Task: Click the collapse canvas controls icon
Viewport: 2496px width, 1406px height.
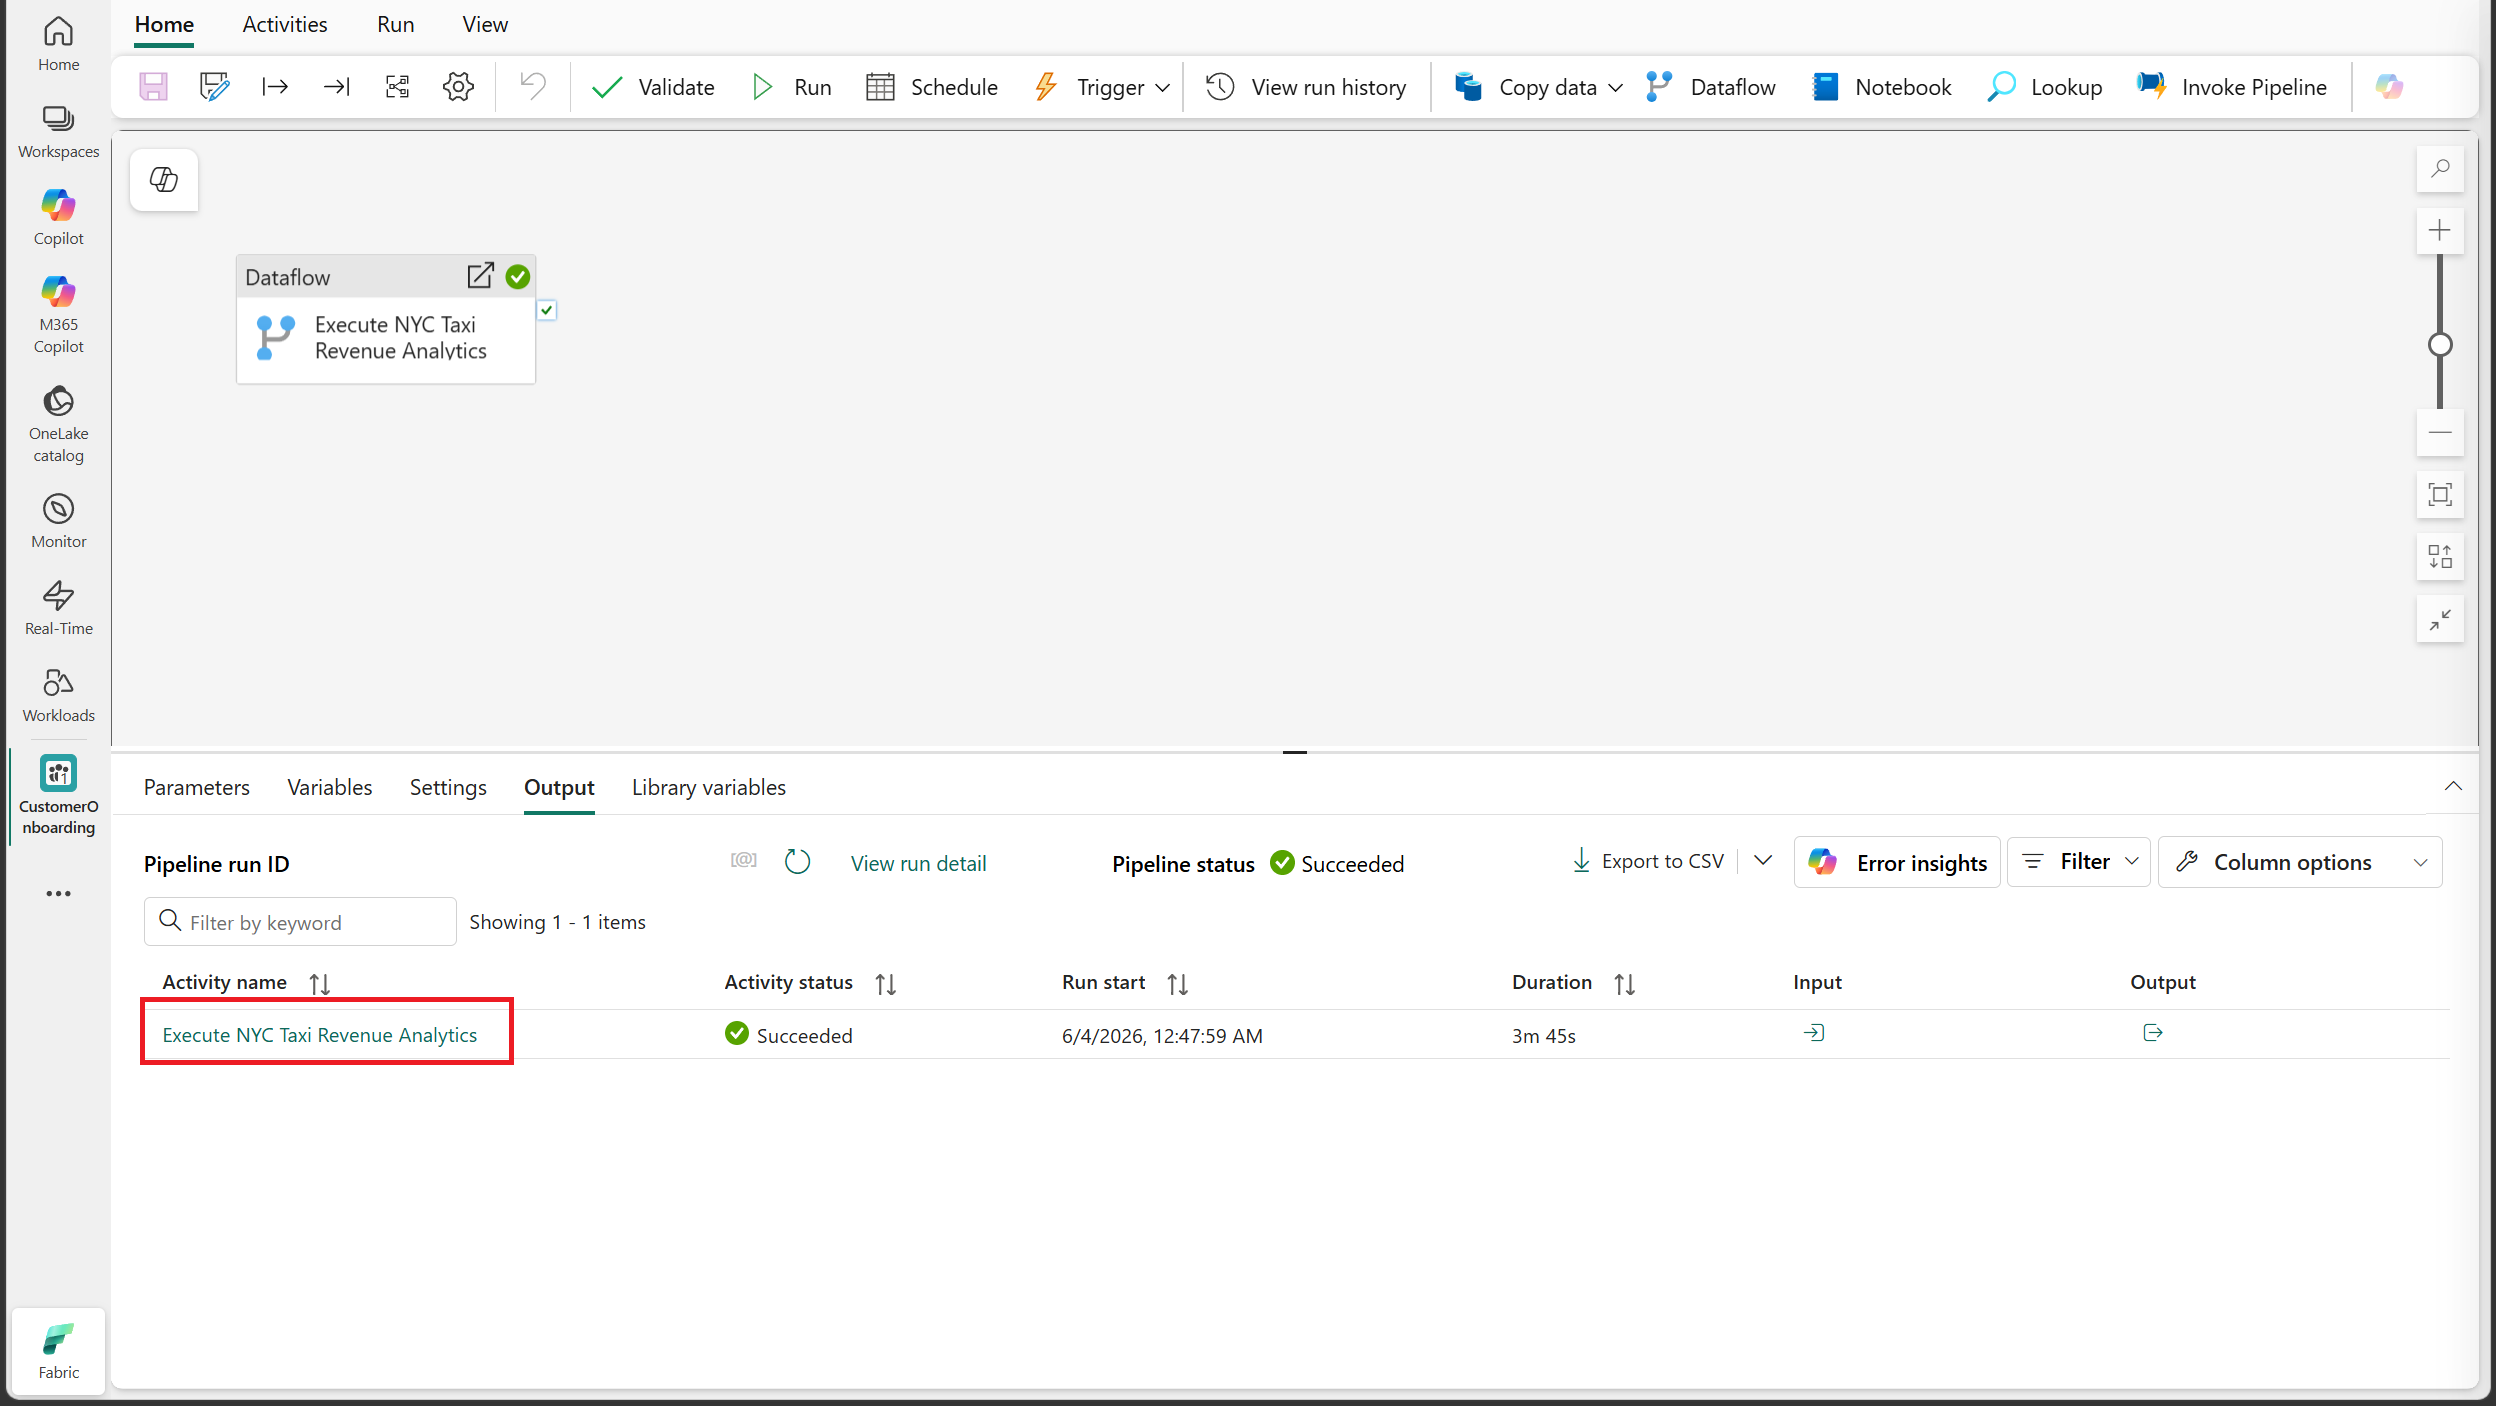Action: [x=2440, y=620]
